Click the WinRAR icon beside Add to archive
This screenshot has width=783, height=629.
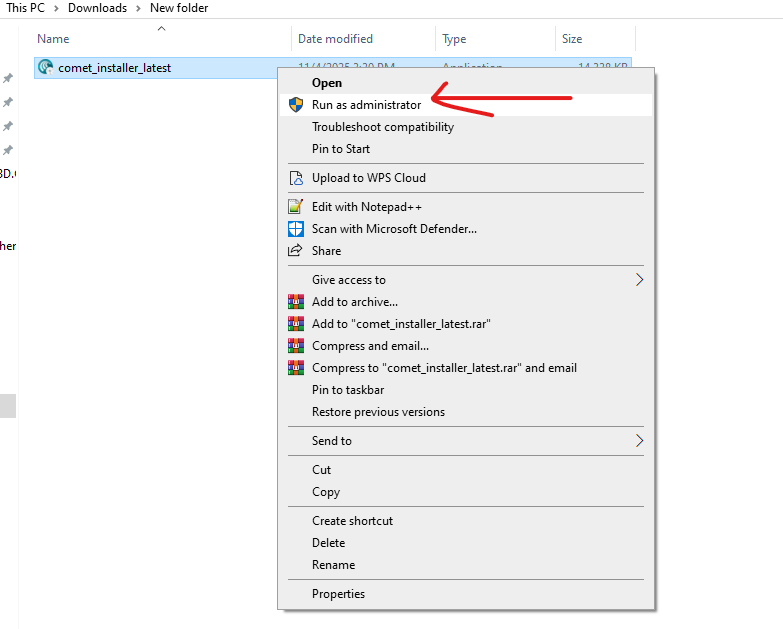[295, 302]
